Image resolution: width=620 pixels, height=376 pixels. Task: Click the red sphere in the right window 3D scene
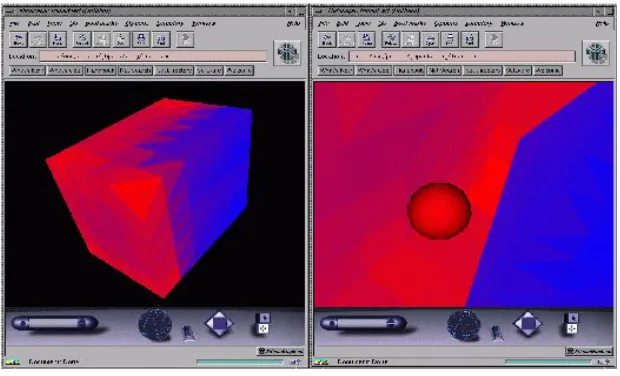tap(439, 211)
